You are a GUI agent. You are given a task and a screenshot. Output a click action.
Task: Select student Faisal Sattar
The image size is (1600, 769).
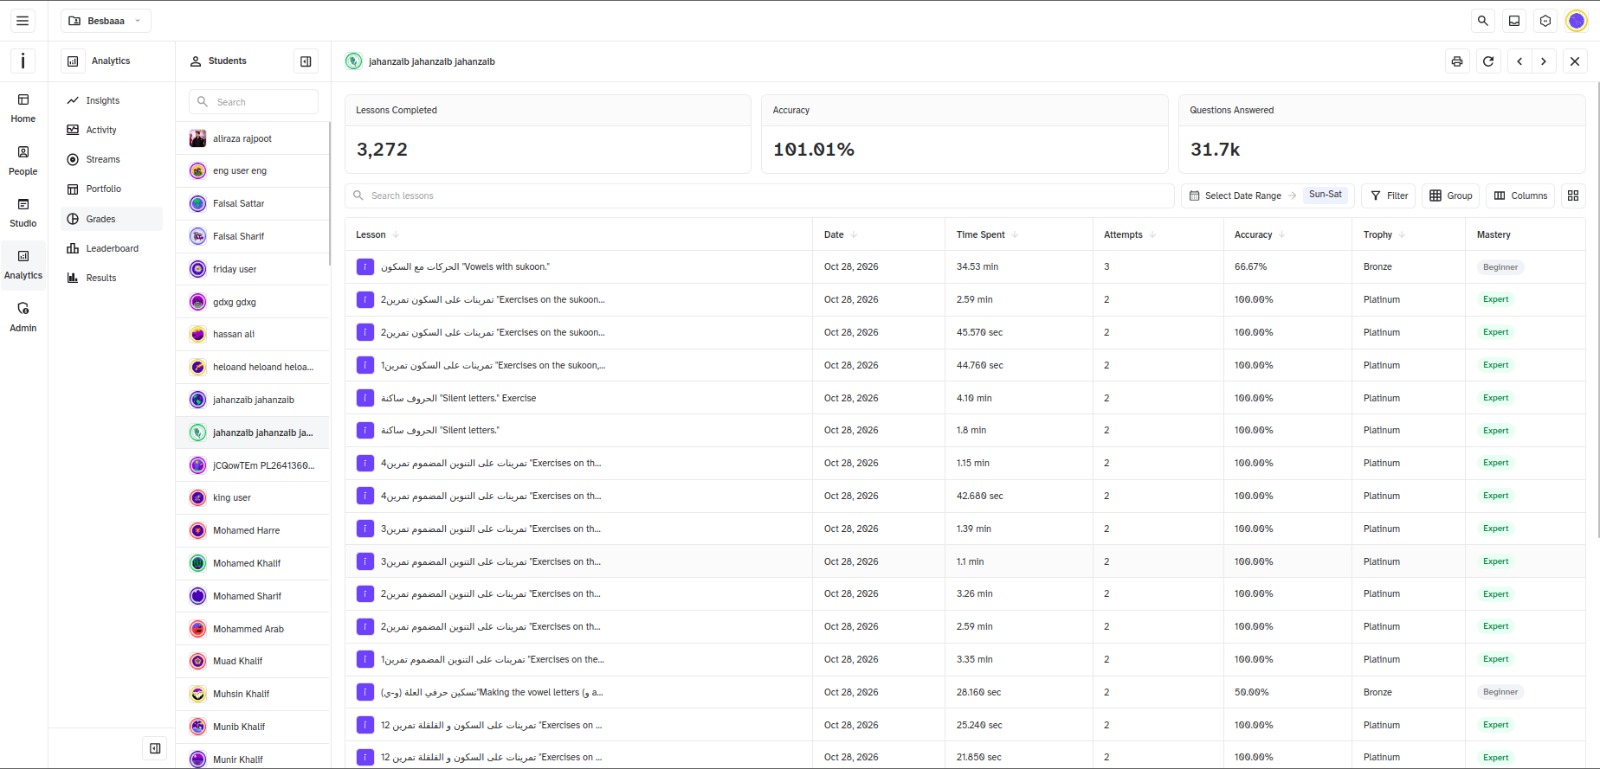[253, 204]
